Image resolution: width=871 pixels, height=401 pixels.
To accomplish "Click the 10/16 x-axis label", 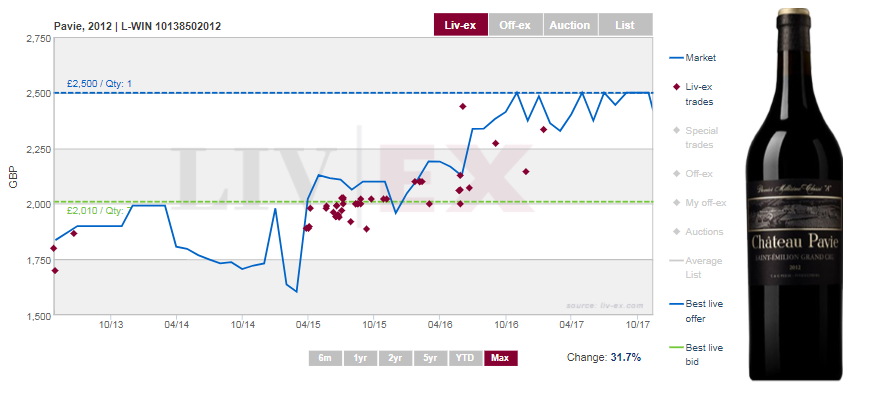I will [x=505, y=323].
